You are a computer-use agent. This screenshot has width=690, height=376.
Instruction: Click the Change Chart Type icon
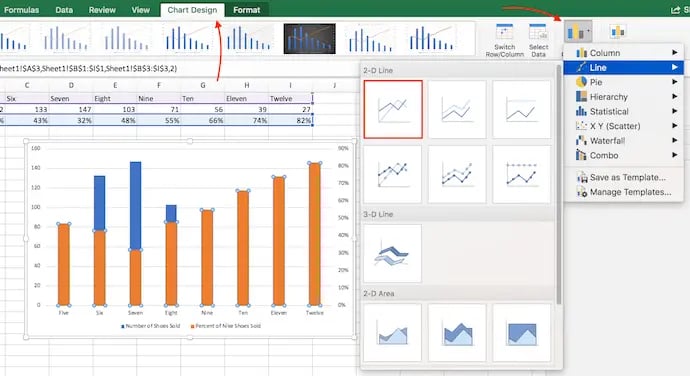pyautogui.click(x=578, y=32)
